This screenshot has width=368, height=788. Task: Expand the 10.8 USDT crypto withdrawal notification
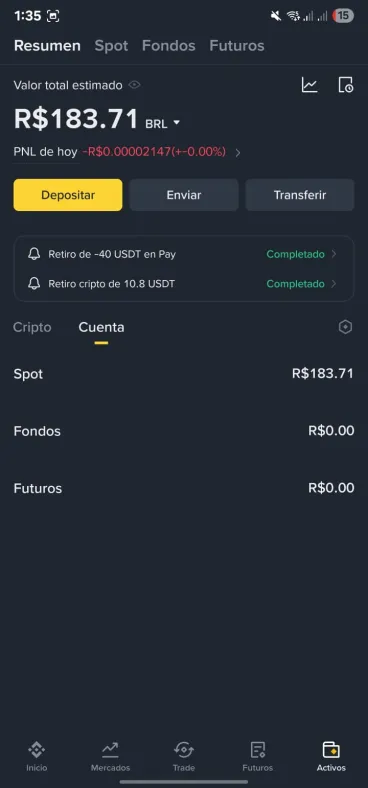(x=184, y=284)
